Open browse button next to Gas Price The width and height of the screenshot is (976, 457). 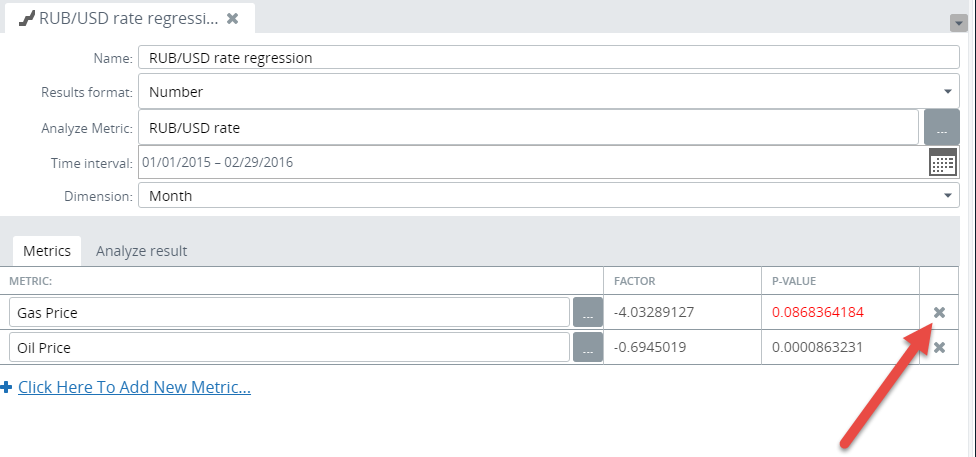coord(588,314)
